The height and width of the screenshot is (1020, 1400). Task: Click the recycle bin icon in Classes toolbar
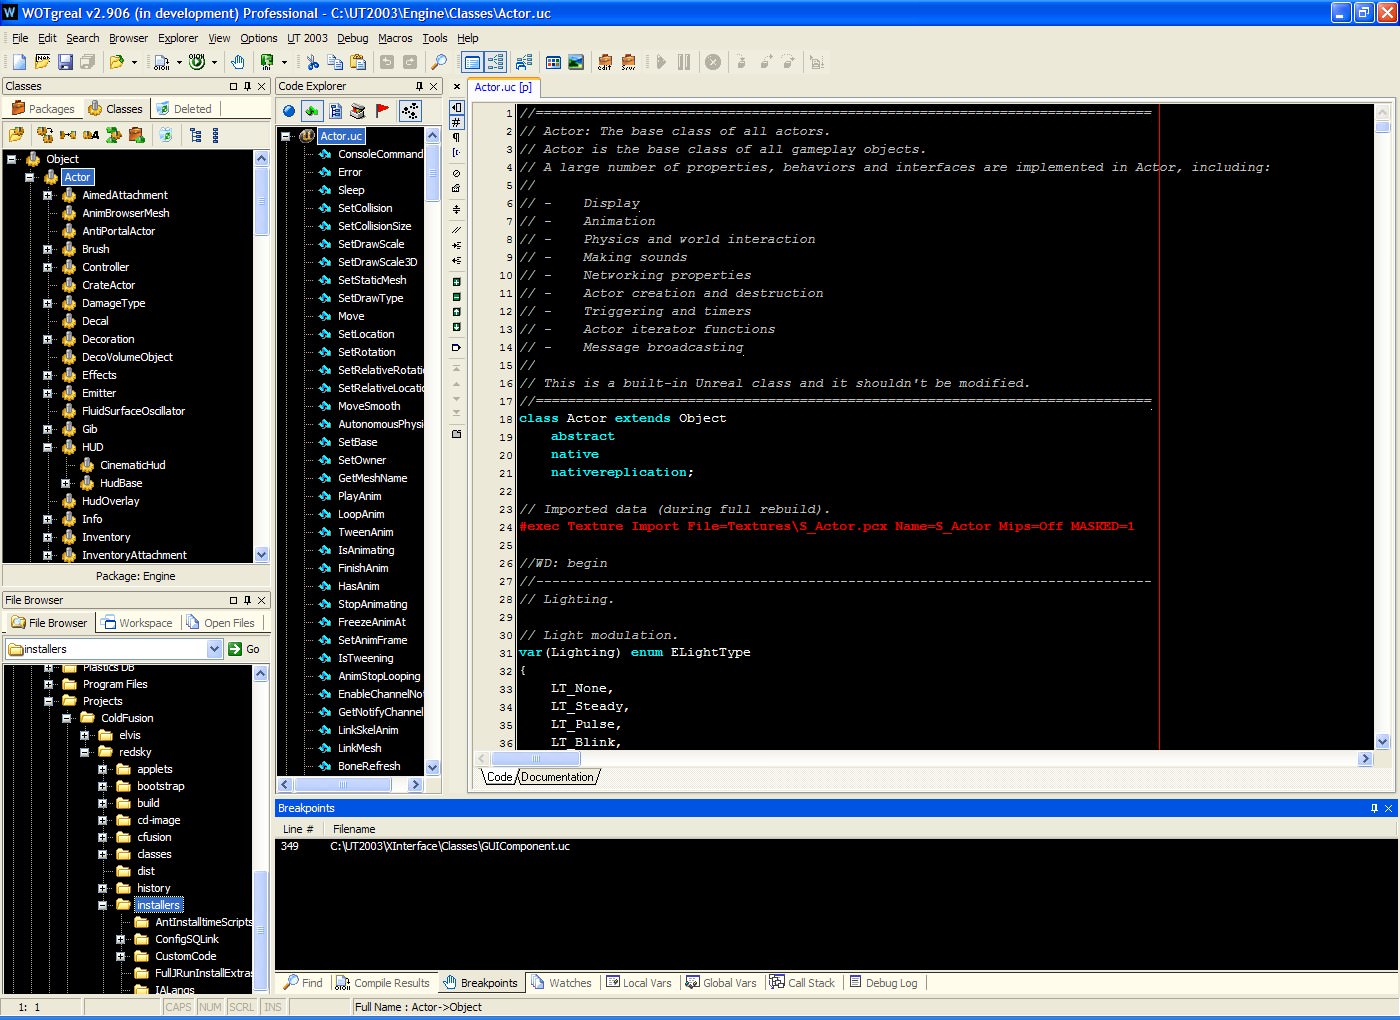[166, 135]
